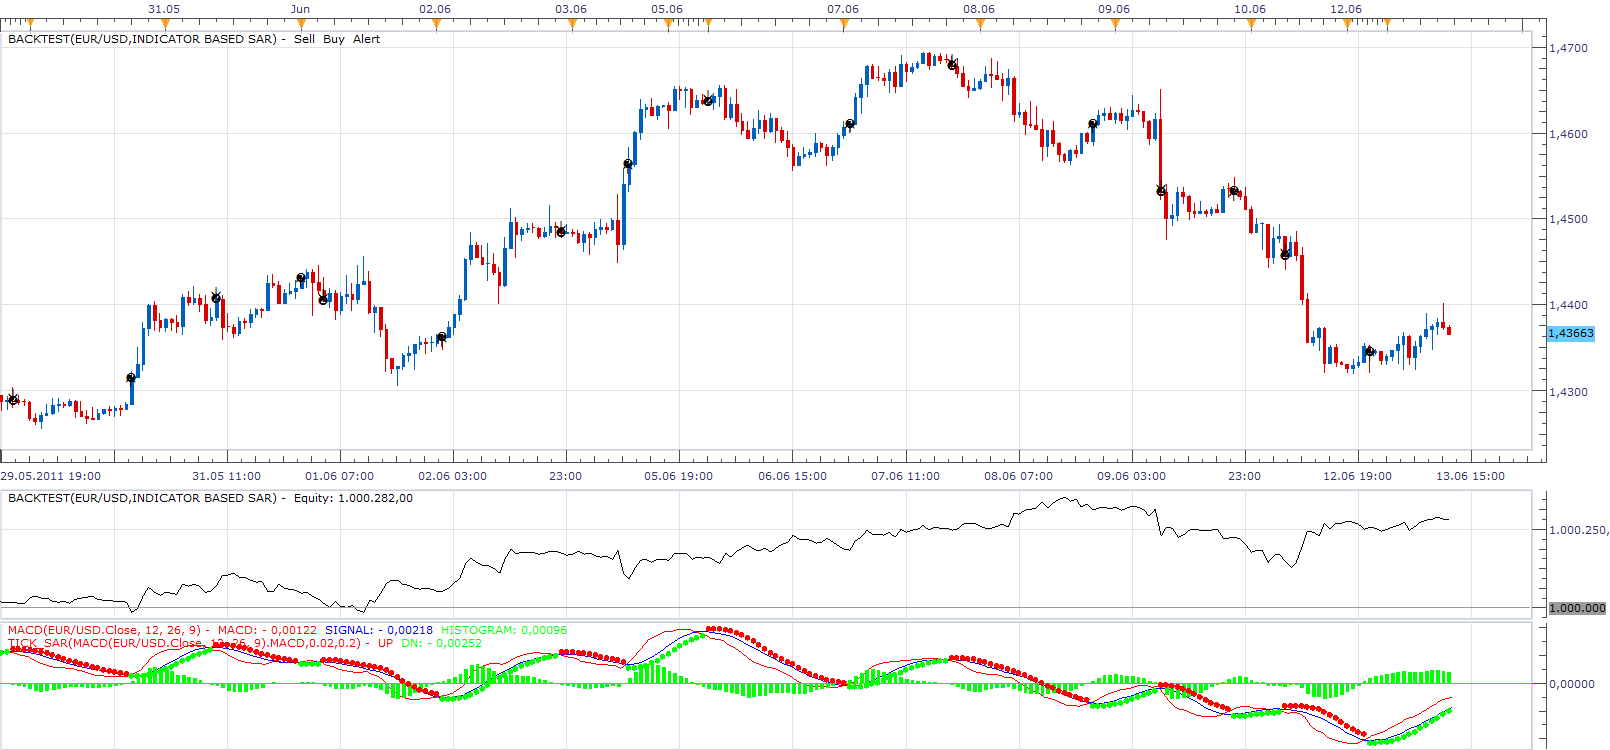Click the 1,4700 price axis label

click(1568, 48)
